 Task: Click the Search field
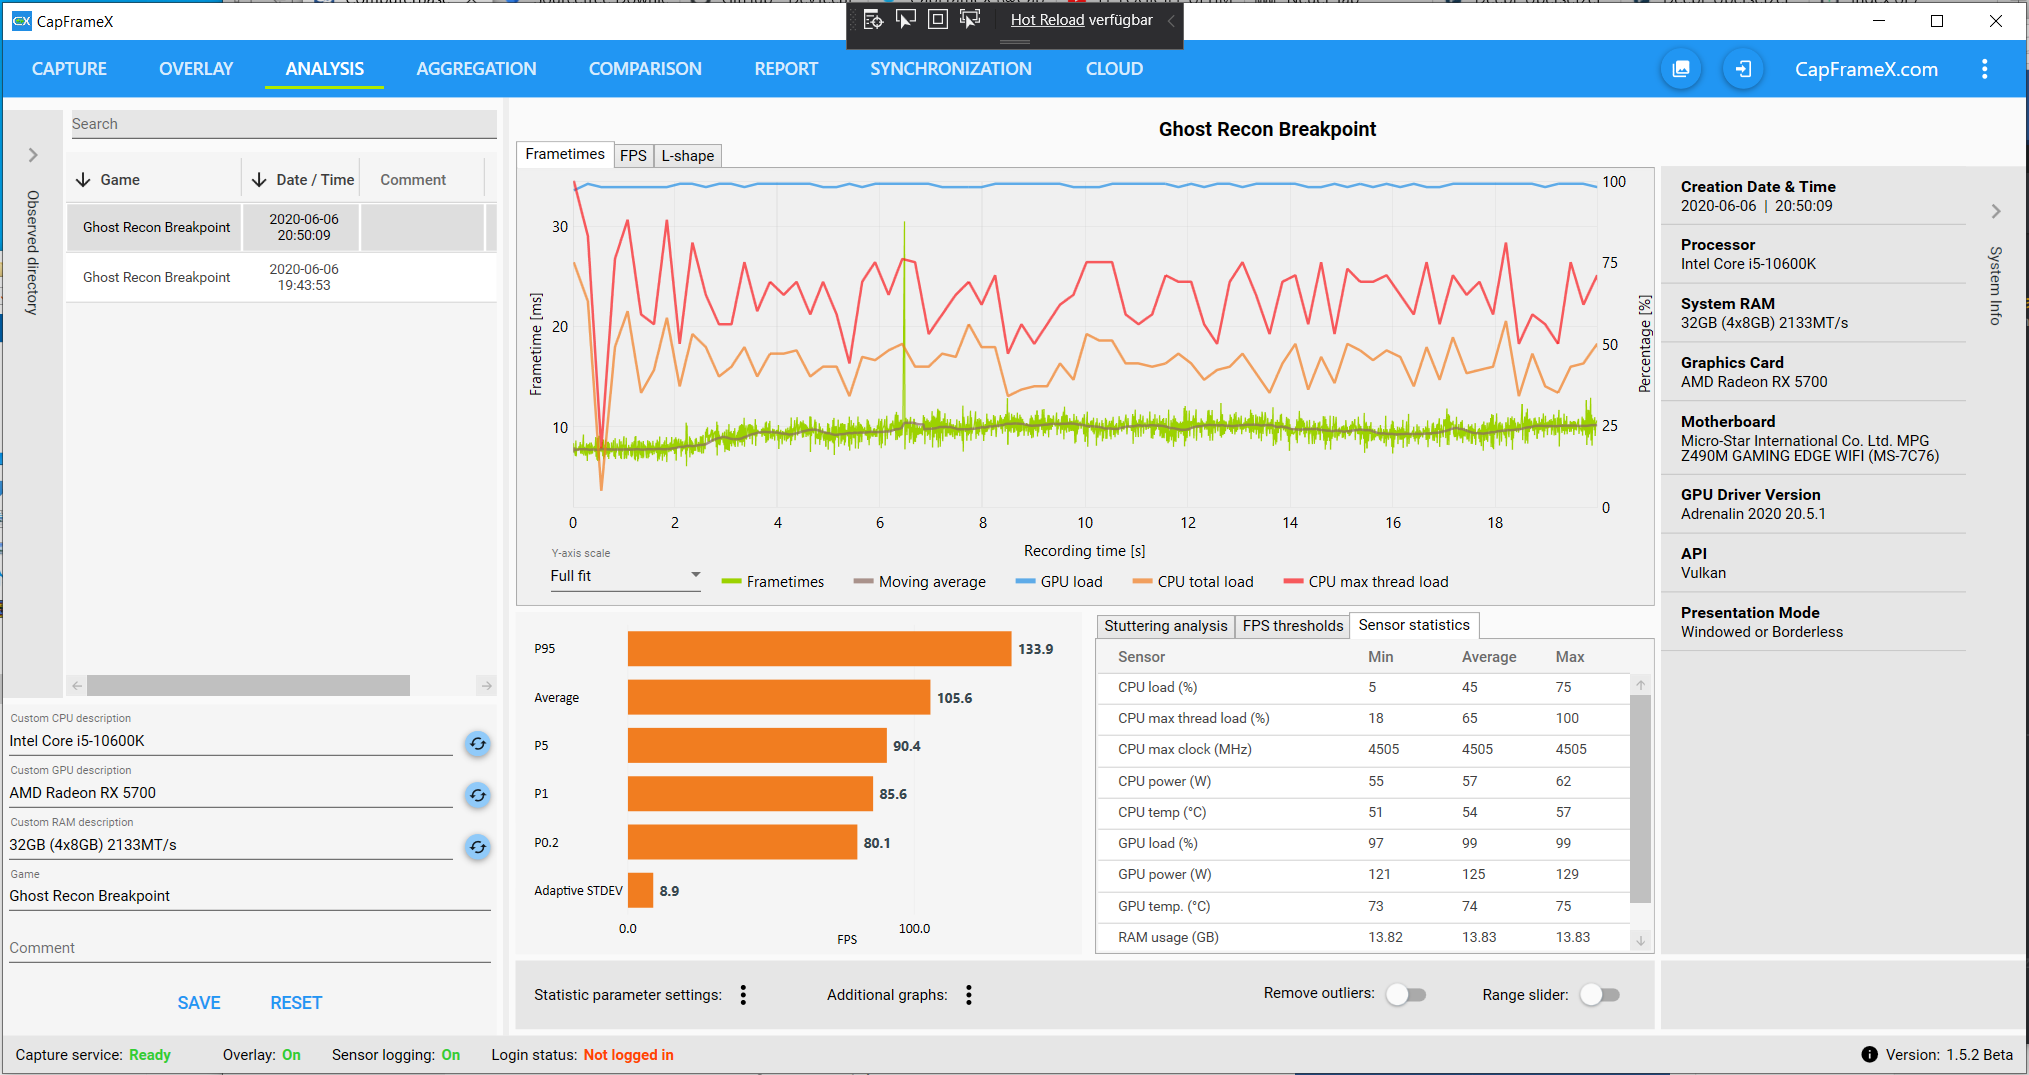283,124
